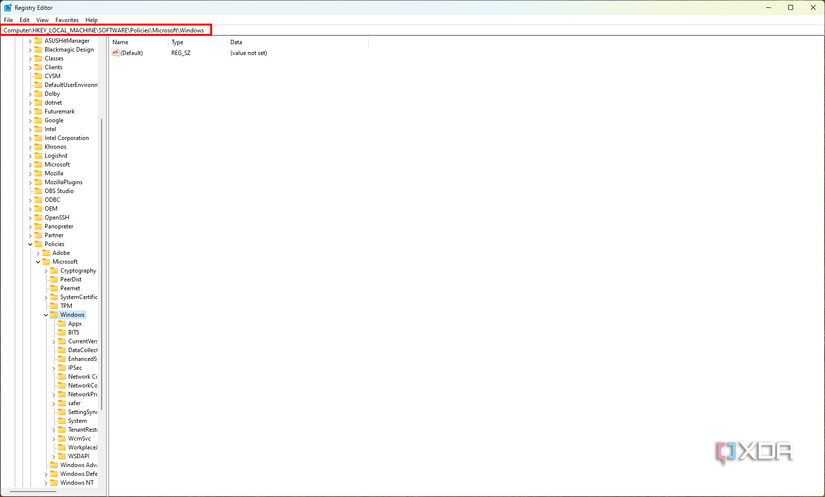Click the BITS folder icon

click(62, 332)
